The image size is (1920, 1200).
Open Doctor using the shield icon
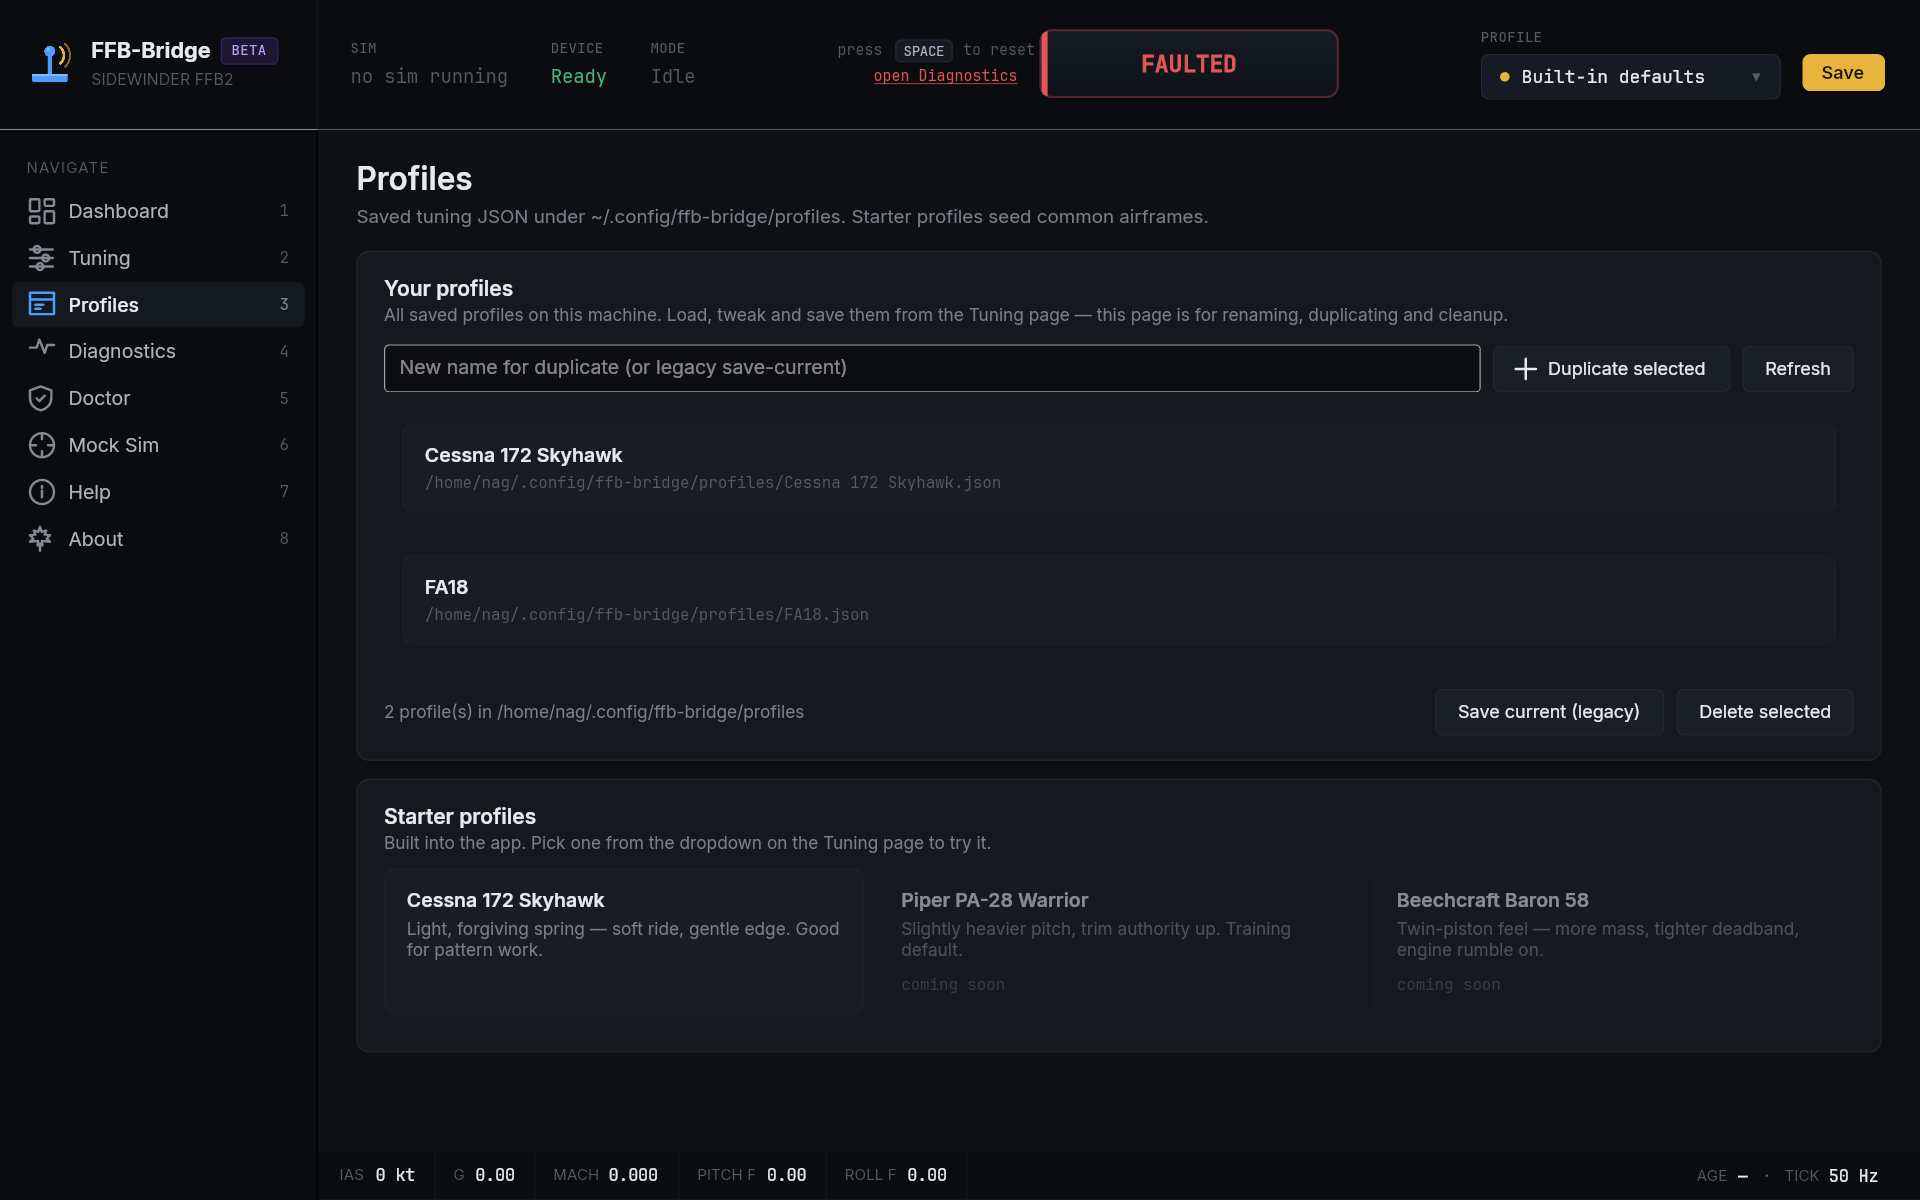(41, 398)
